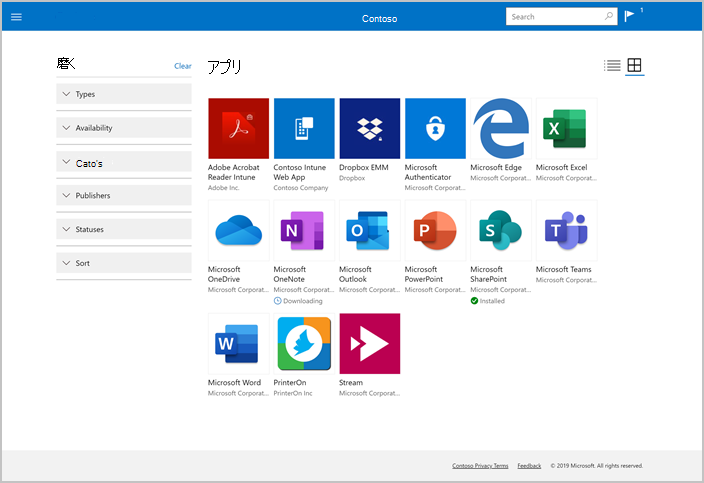Open Contoso Privacy Terms link

pos(480,465)
